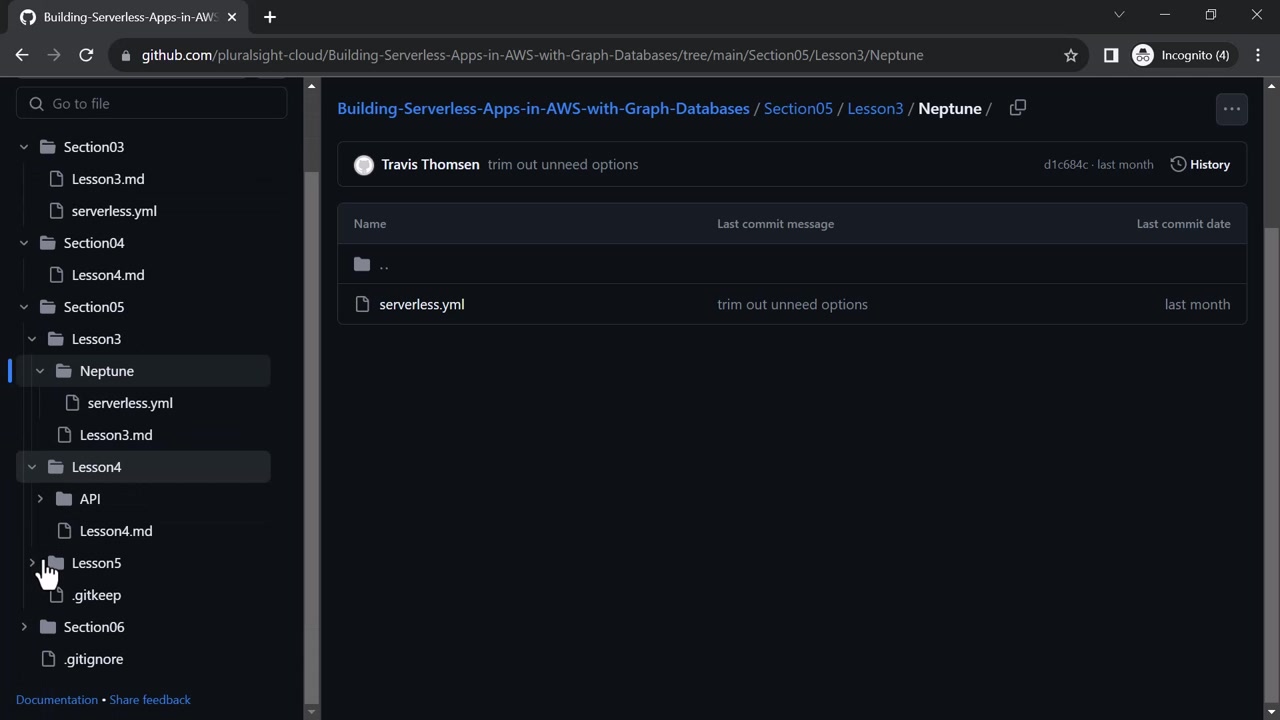The width and height of the screenshot is (1280, 720).
Task: Click Travis Thomsen's avatar
Action: point(364,165)
